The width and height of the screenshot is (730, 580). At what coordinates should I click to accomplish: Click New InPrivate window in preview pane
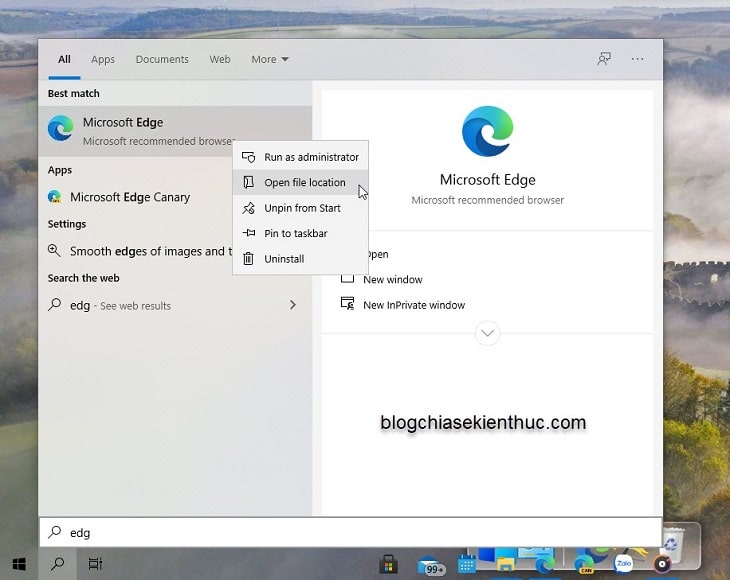[x=414, y=305]
